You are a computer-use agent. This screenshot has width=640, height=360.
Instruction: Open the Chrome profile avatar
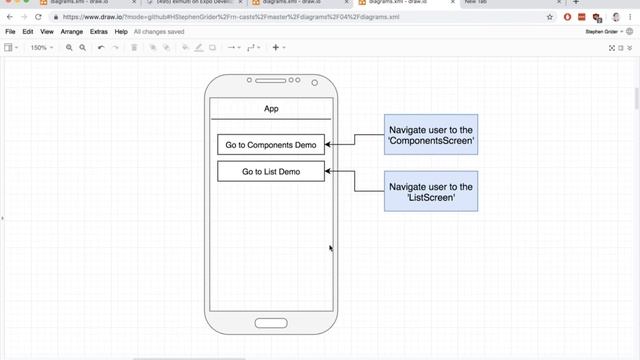click(616, 17)
